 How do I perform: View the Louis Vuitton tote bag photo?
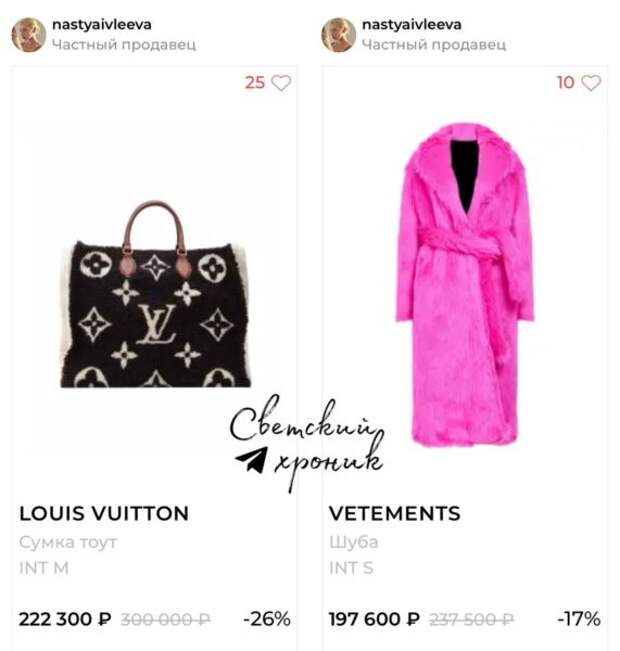[155, 295]
